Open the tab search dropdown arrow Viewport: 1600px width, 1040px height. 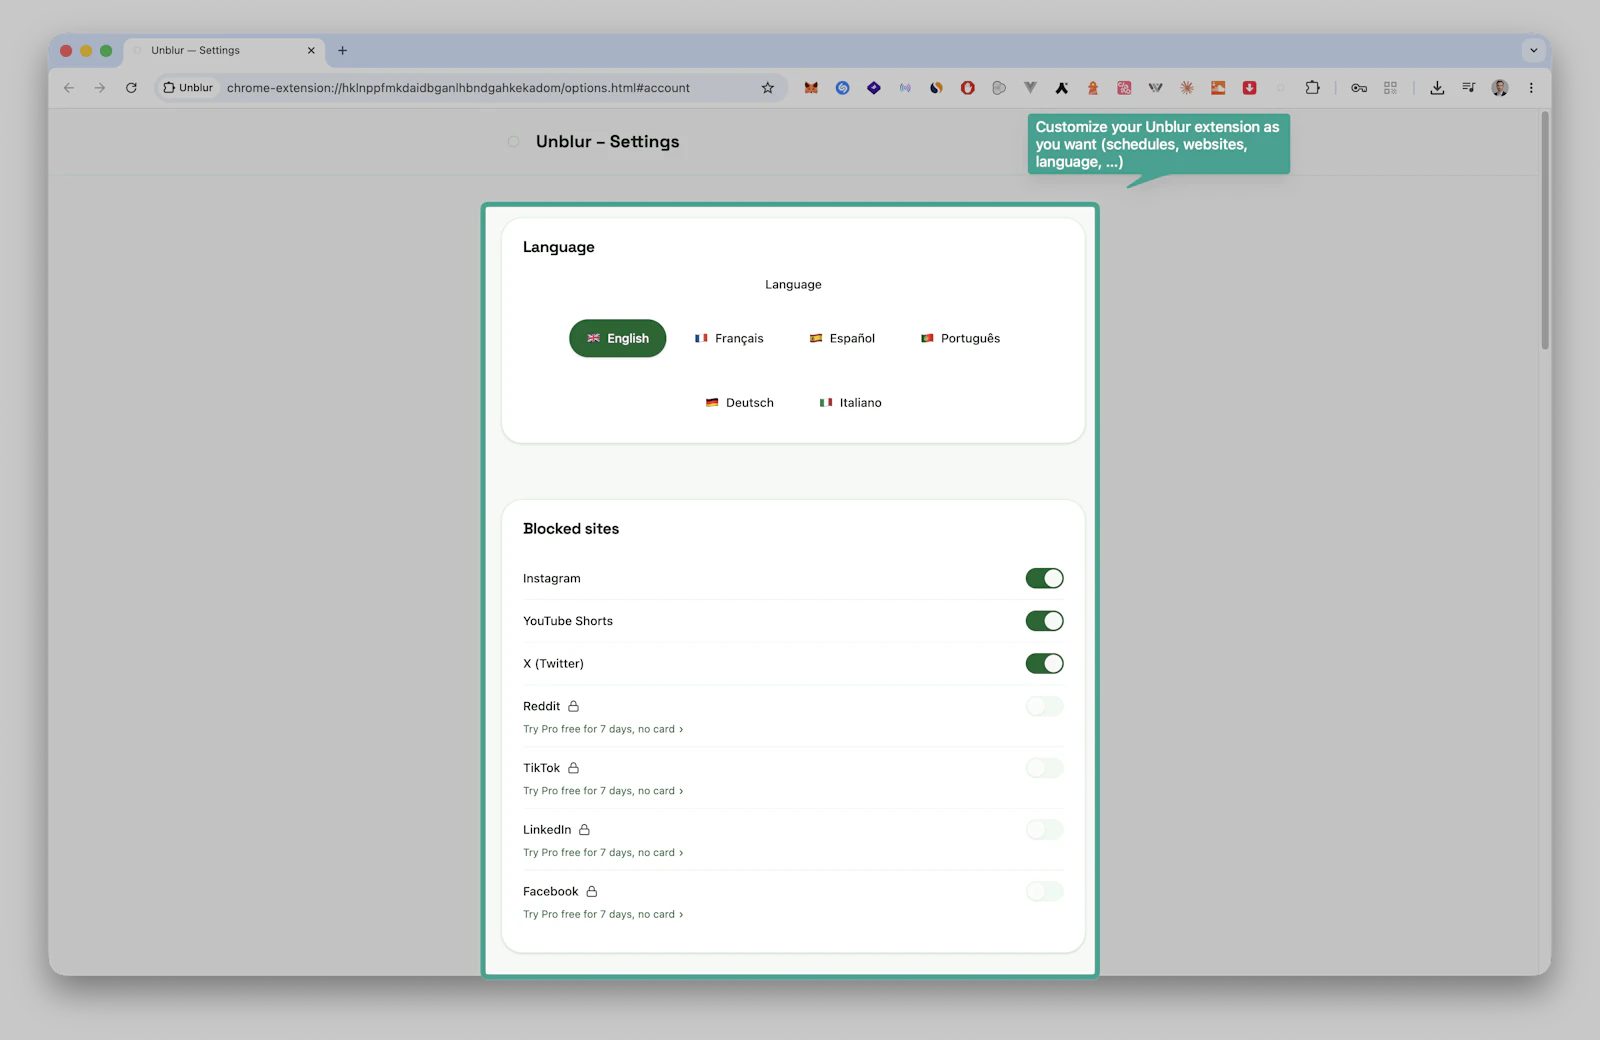click(x=1533, y=50)
